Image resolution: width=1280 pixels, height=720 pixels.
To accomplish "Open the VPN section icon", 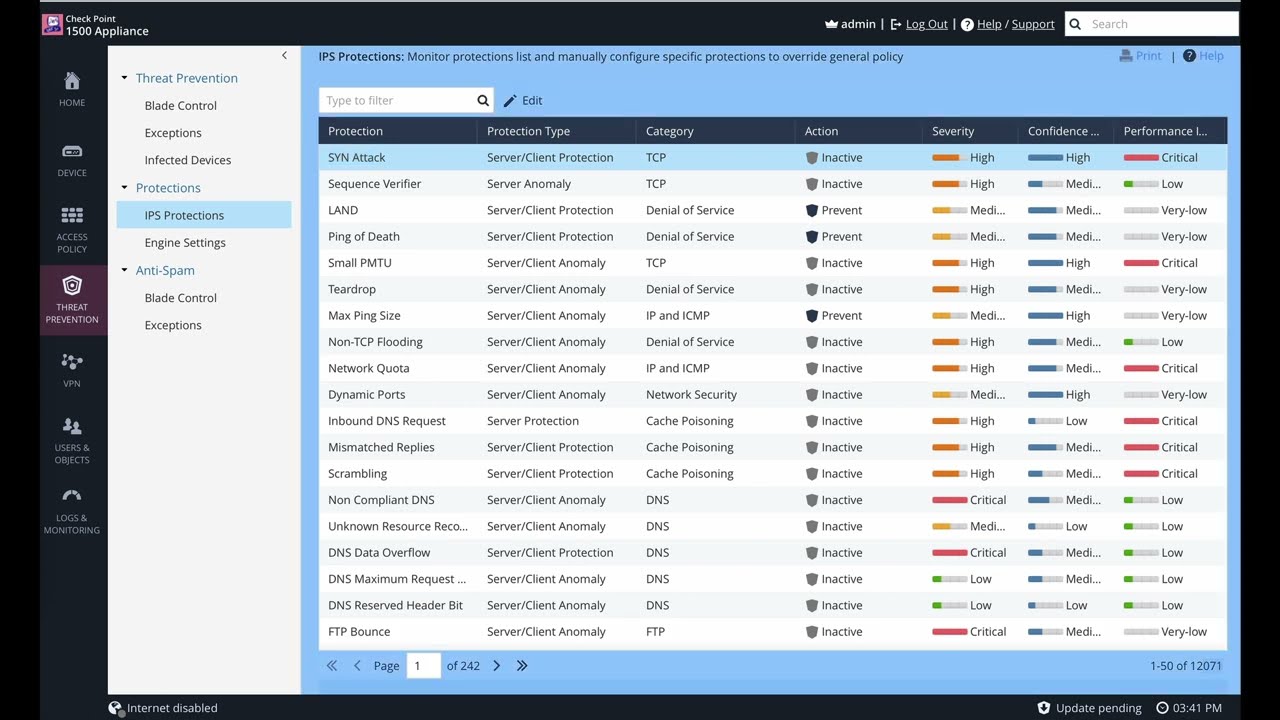I will coord(72,361).
